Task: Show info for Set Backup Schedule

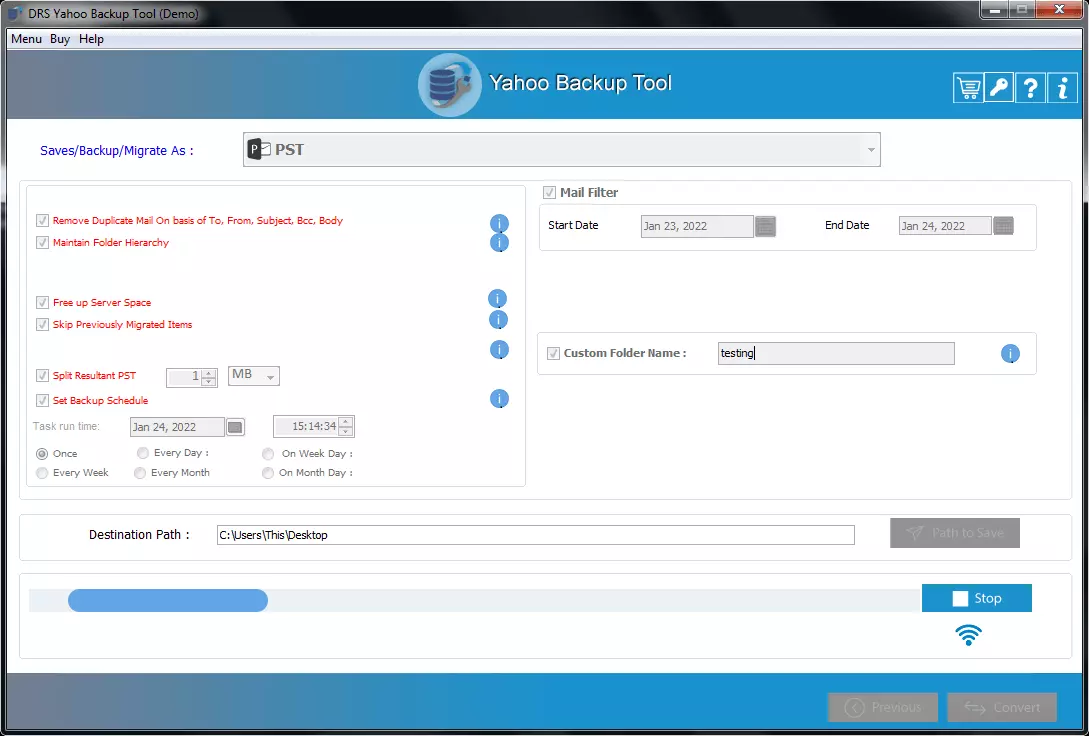Action: pyautogui.click(x=499, y=399)
